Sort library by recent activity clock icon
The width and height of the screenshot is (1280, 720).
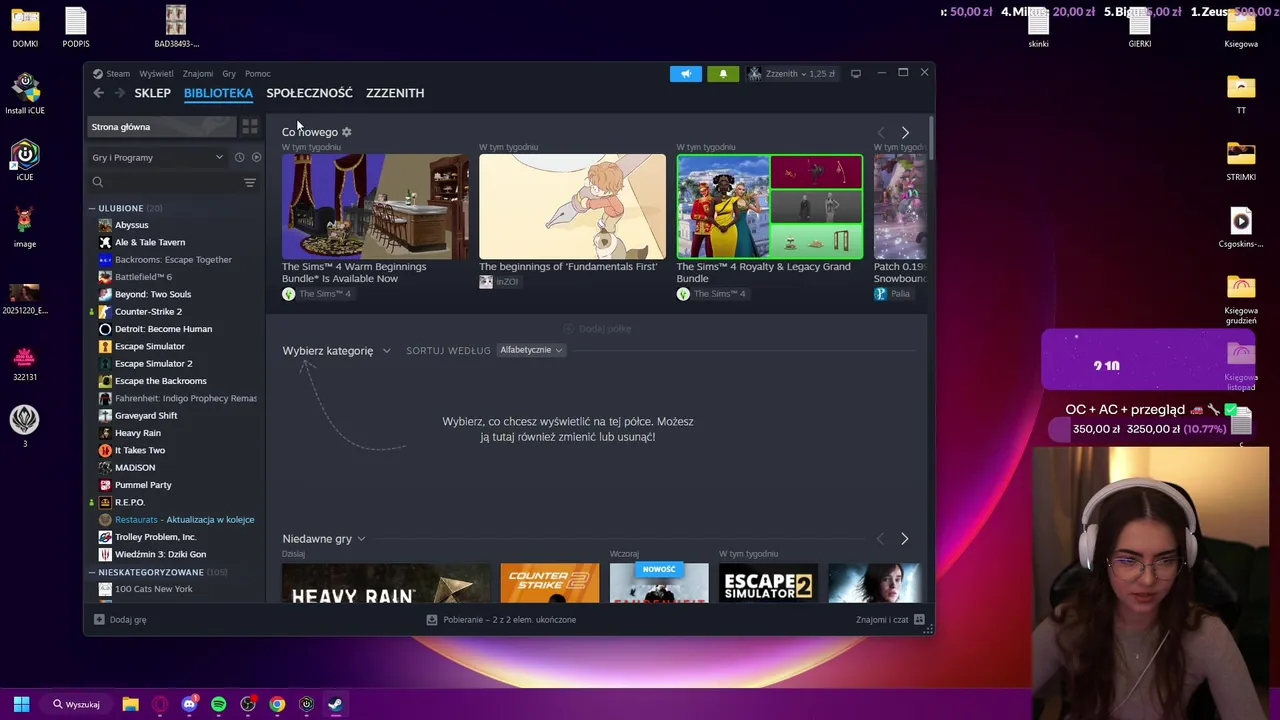click(x=239, y=157)
